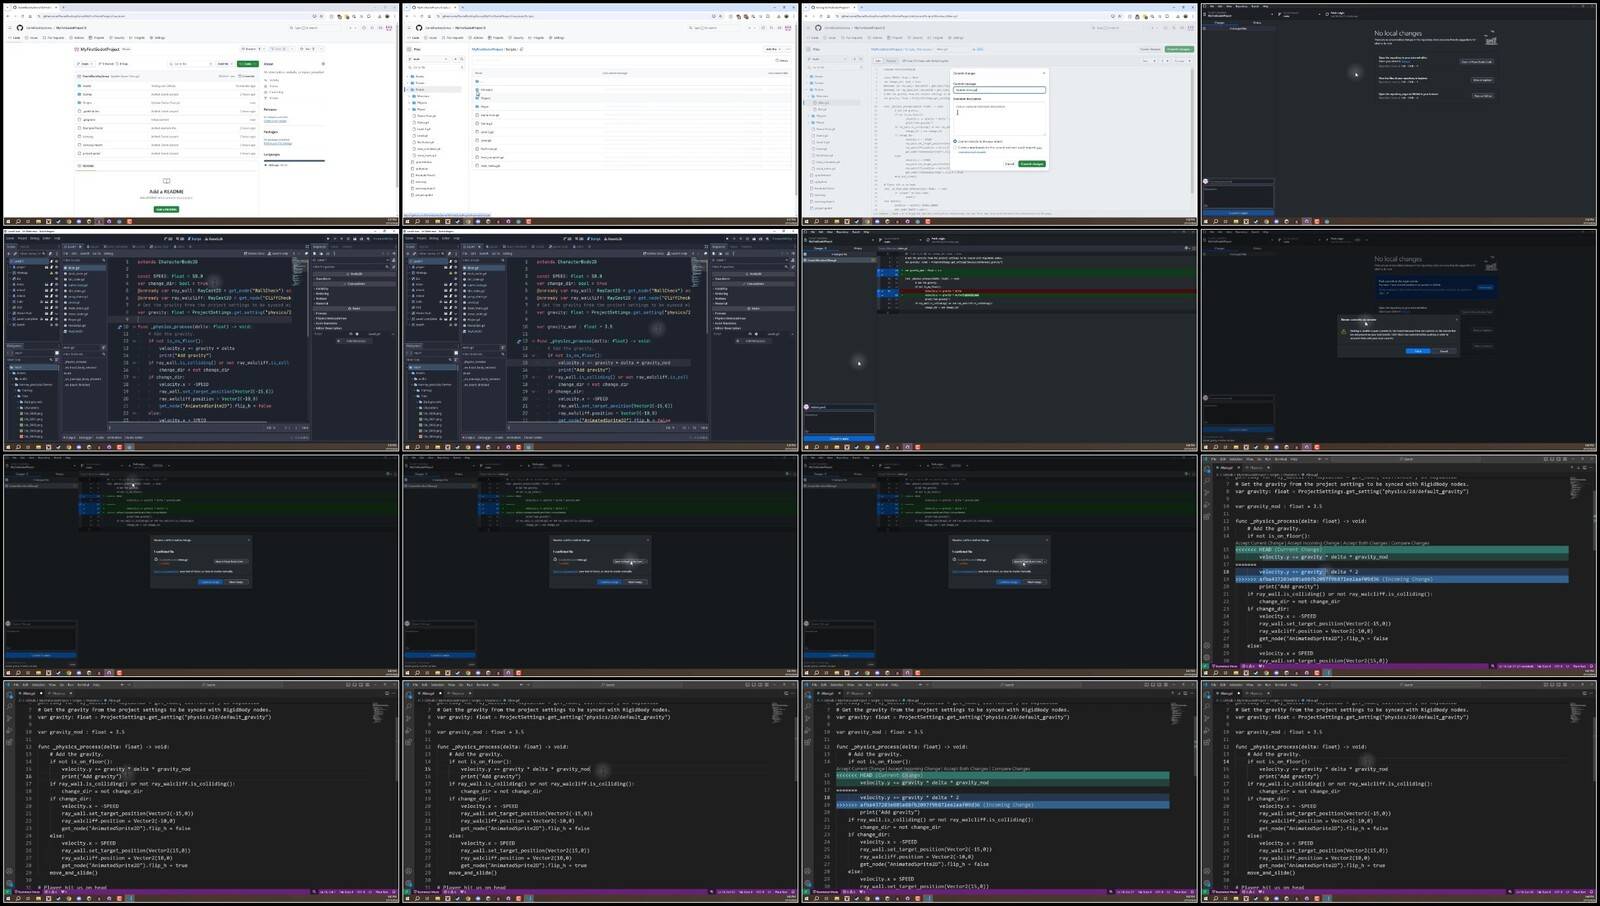1600x906 pixels.
Task: Click extended description box in Commit changes dialog
Action: (999, 119)
